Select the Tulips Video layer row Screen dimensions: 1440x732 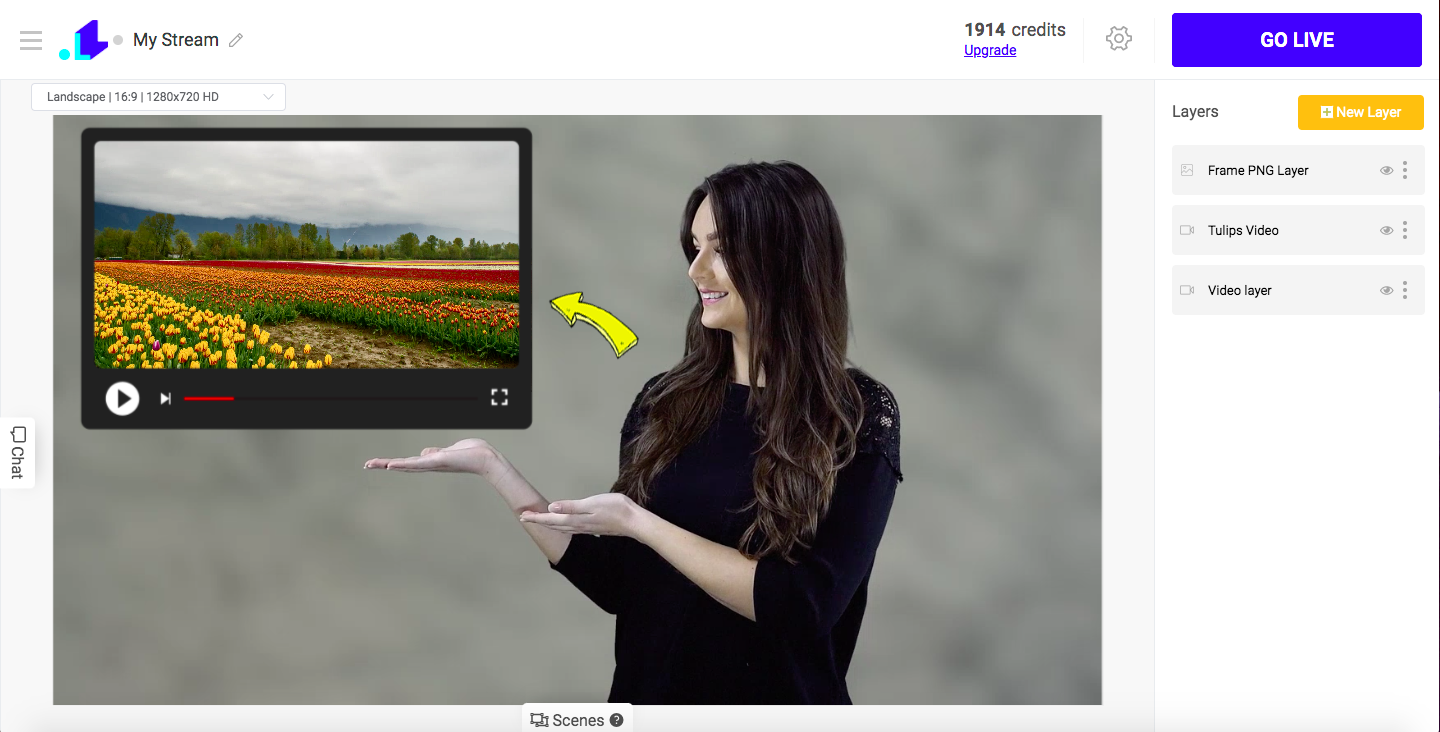click(x=1298, y=230)
